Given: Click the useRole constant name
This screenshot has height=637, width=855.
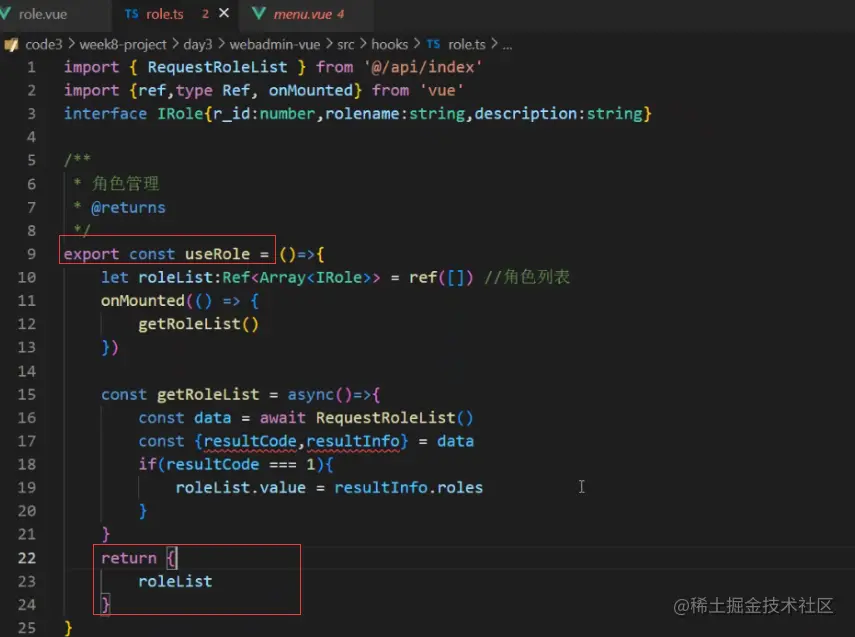Looking at the screenshot, I should (218, 254).
